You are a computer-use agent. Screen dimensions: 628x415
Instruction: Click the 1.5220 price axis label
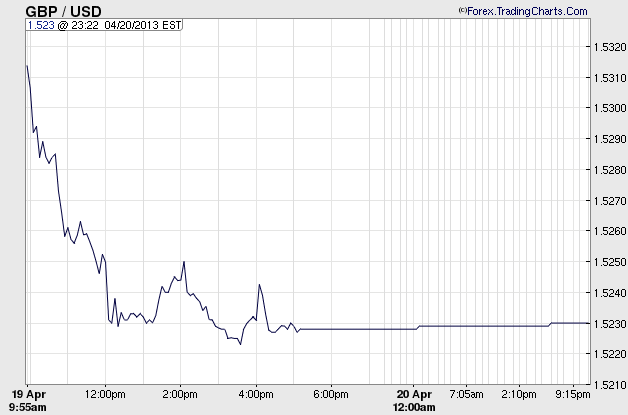click(x=610, y=354)
